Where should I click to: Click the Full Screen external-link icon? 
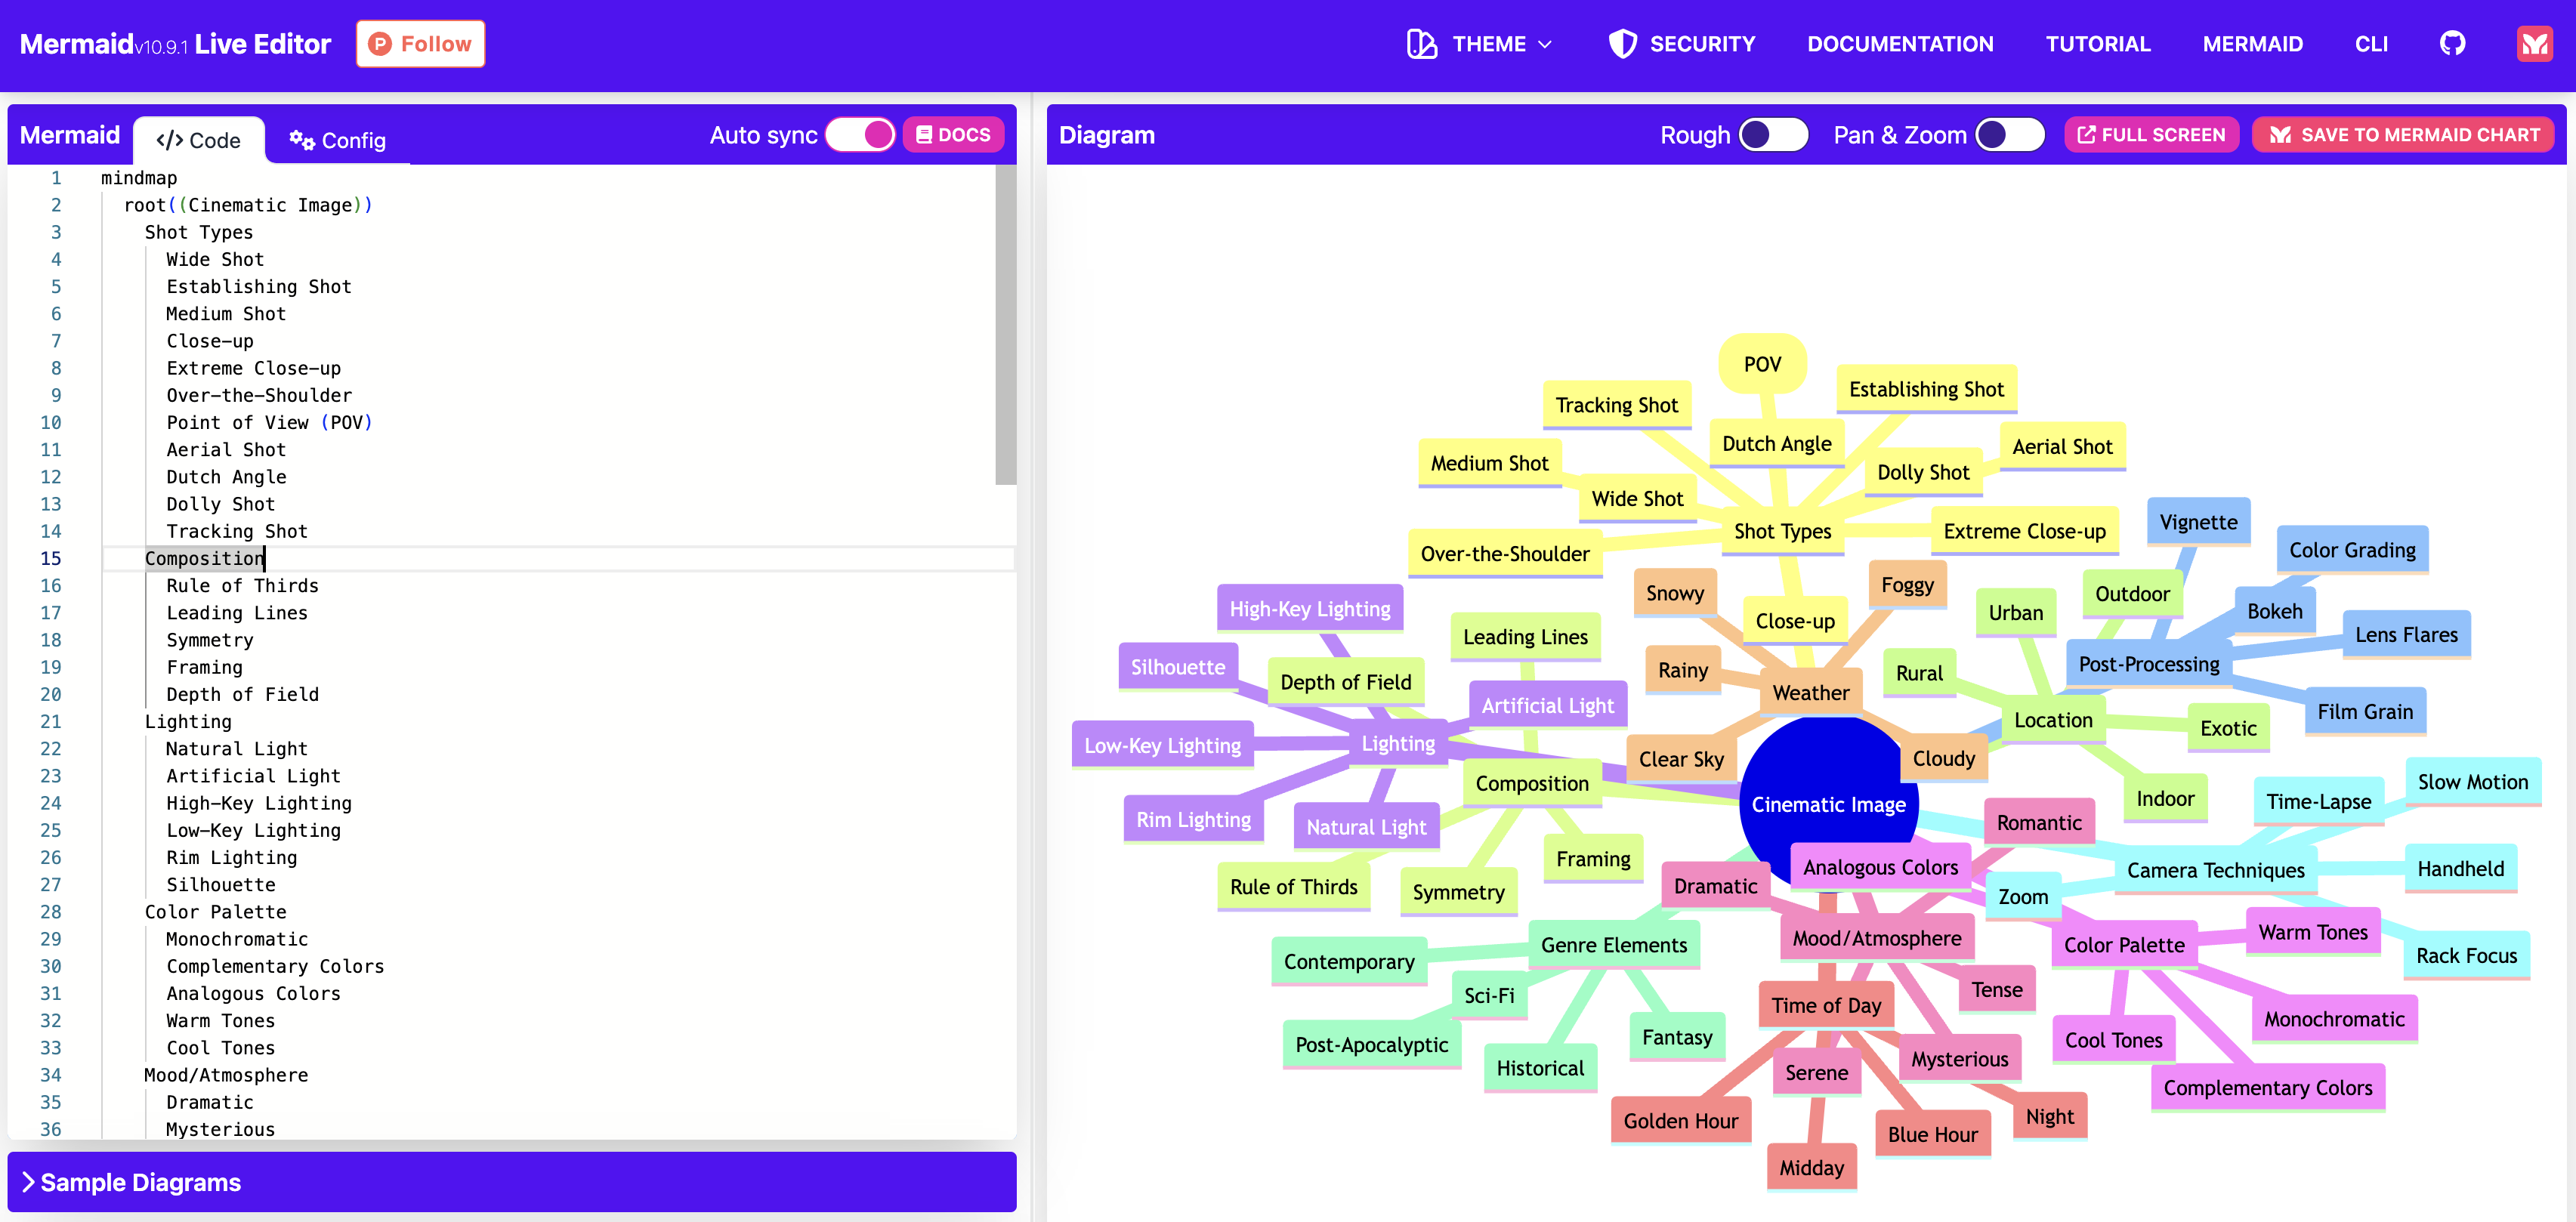coord(2086,135)
